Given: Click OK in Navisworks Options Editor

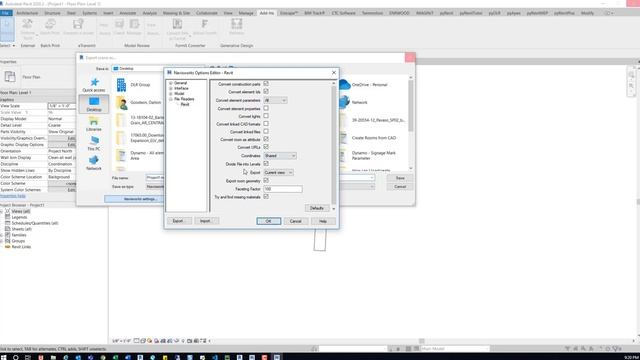Looking at the screenshot, I should point(269,221).
